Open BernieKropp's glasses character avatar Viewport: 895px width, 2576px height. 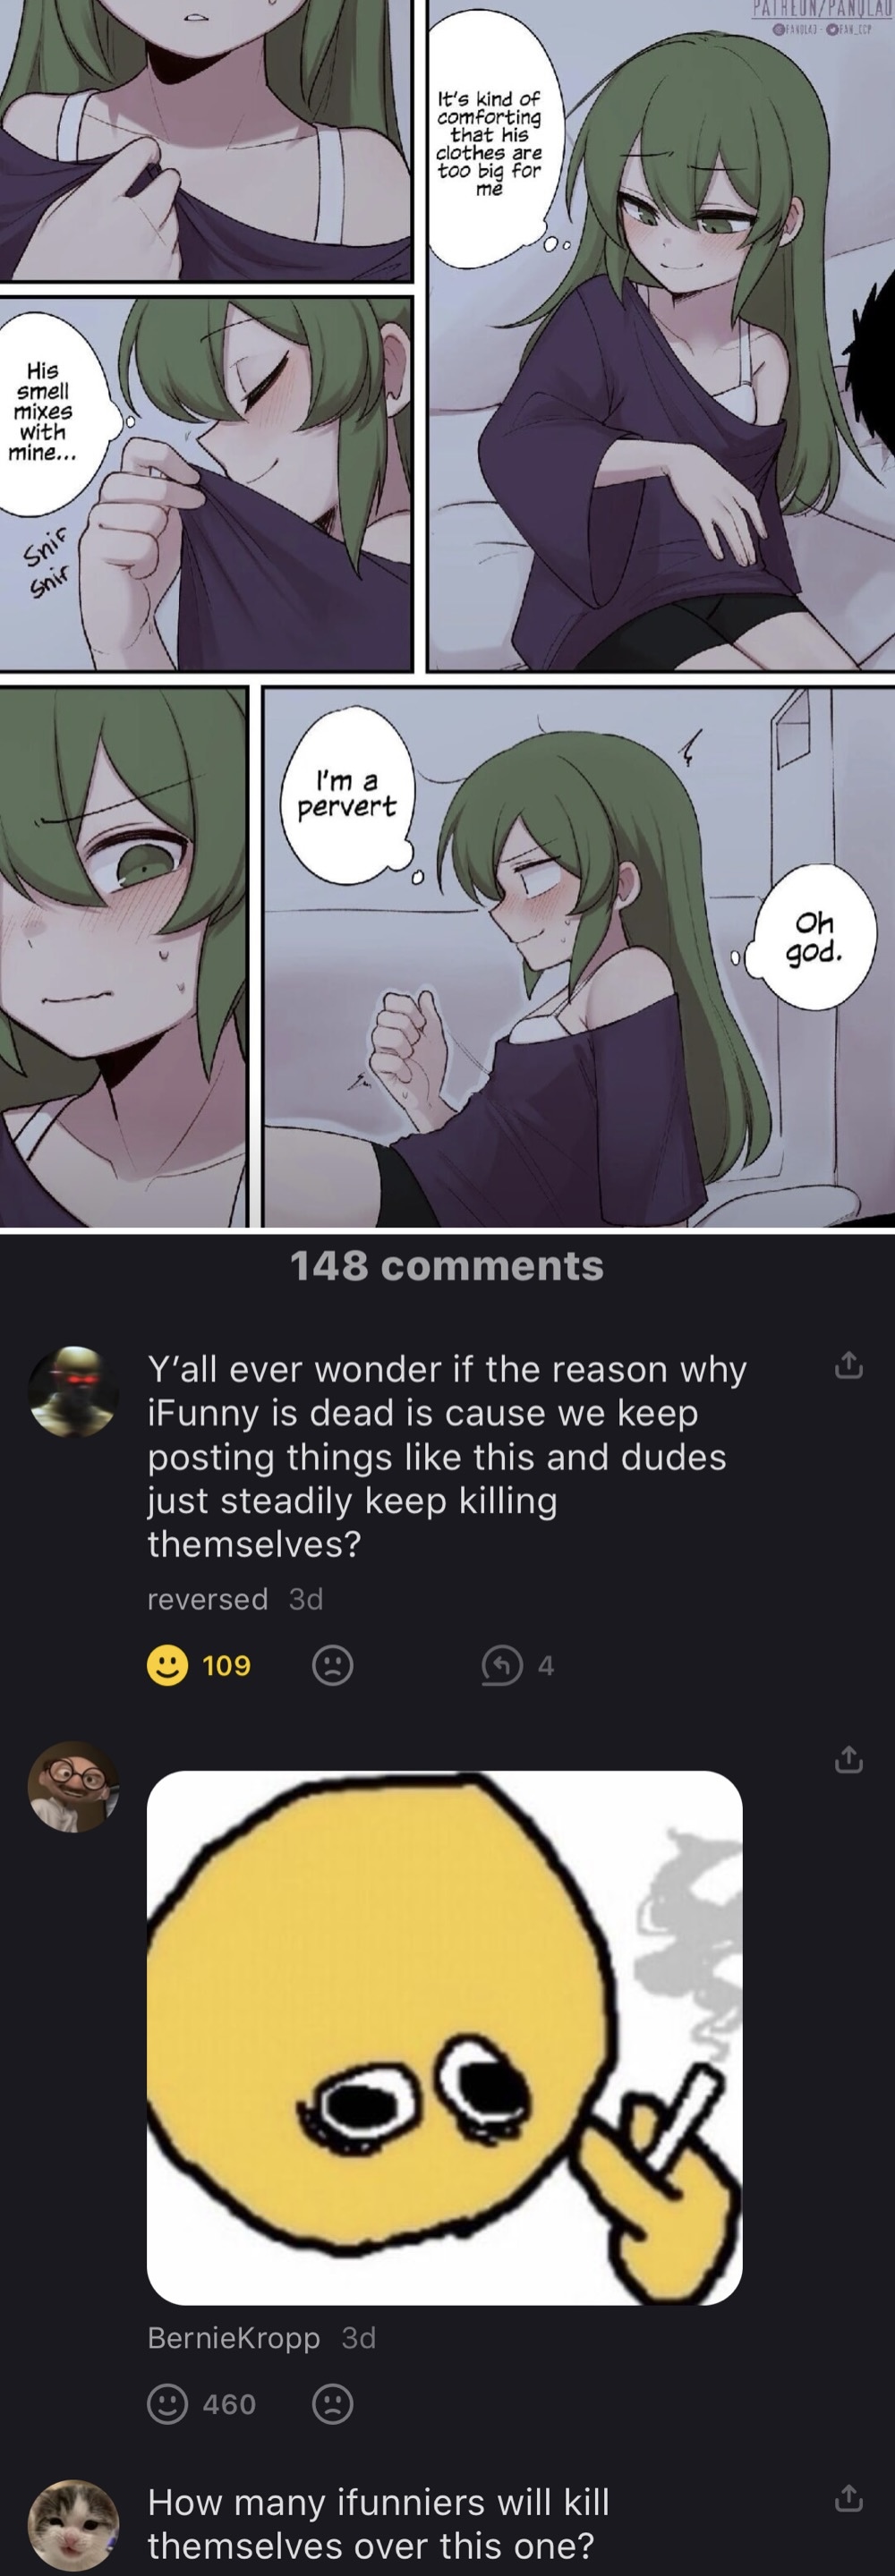pyautogui.click(x=73, y=1786)
